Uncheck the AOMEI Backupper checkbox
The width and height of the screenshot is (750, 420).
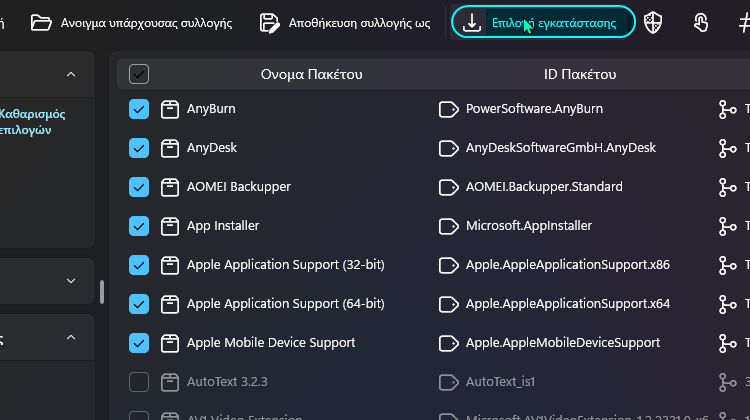coord(139,187)
